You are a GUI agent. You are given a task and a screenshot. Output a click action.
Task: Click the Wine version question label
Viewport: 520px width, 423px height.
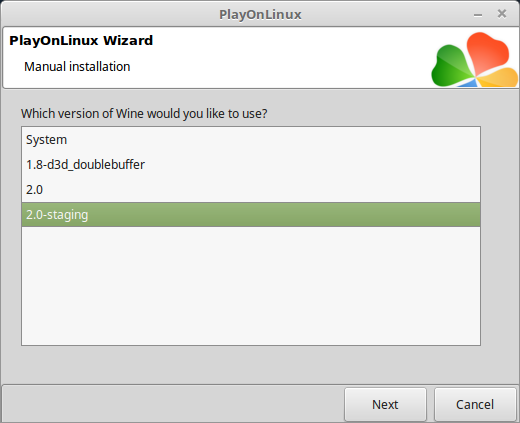coord(144,114)
